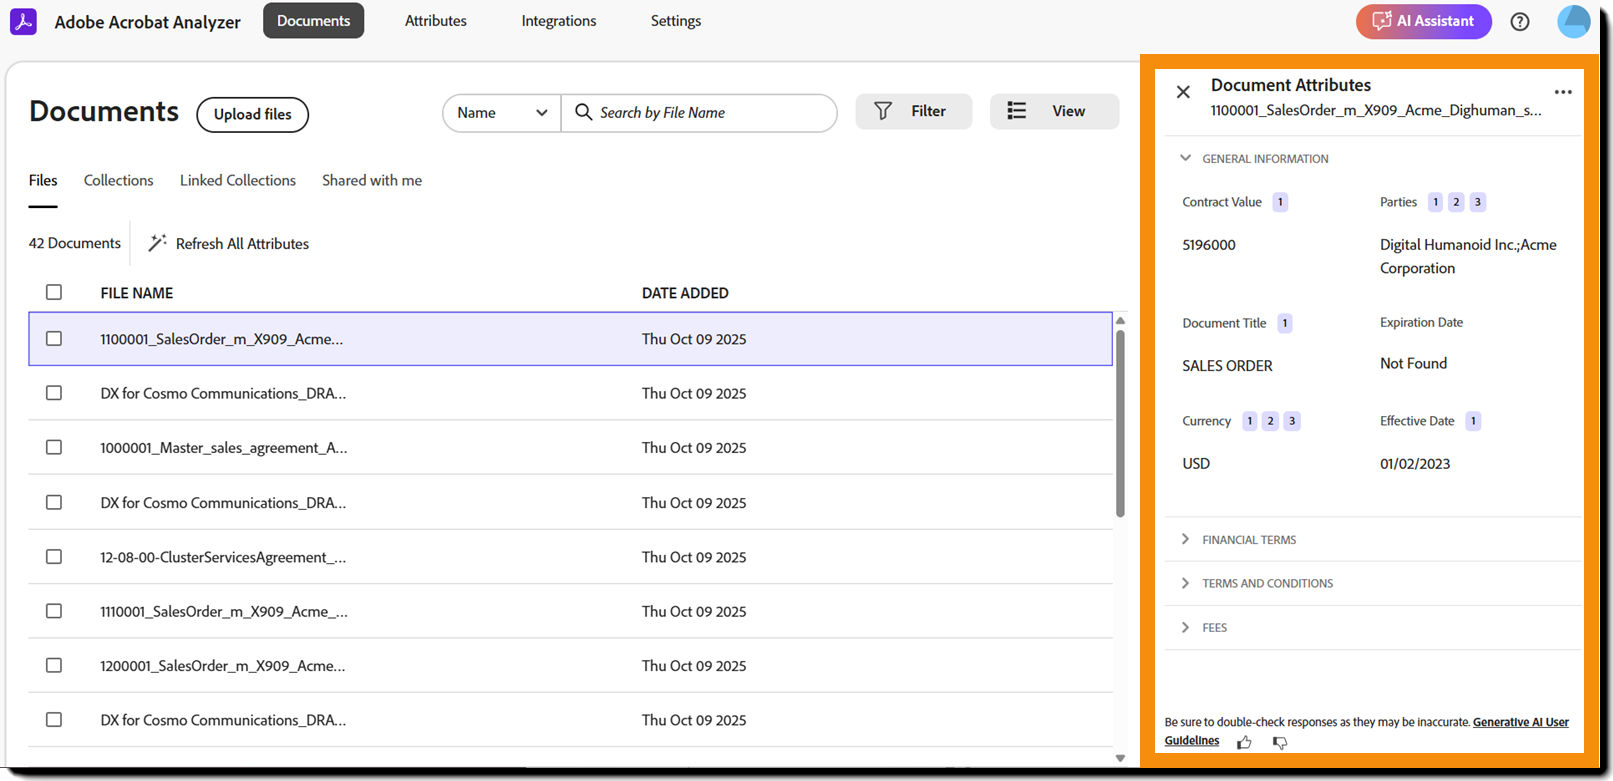1613x781 pixels.
Task: Click Currency source badge 1
Action: click(x=1249, y=421)
